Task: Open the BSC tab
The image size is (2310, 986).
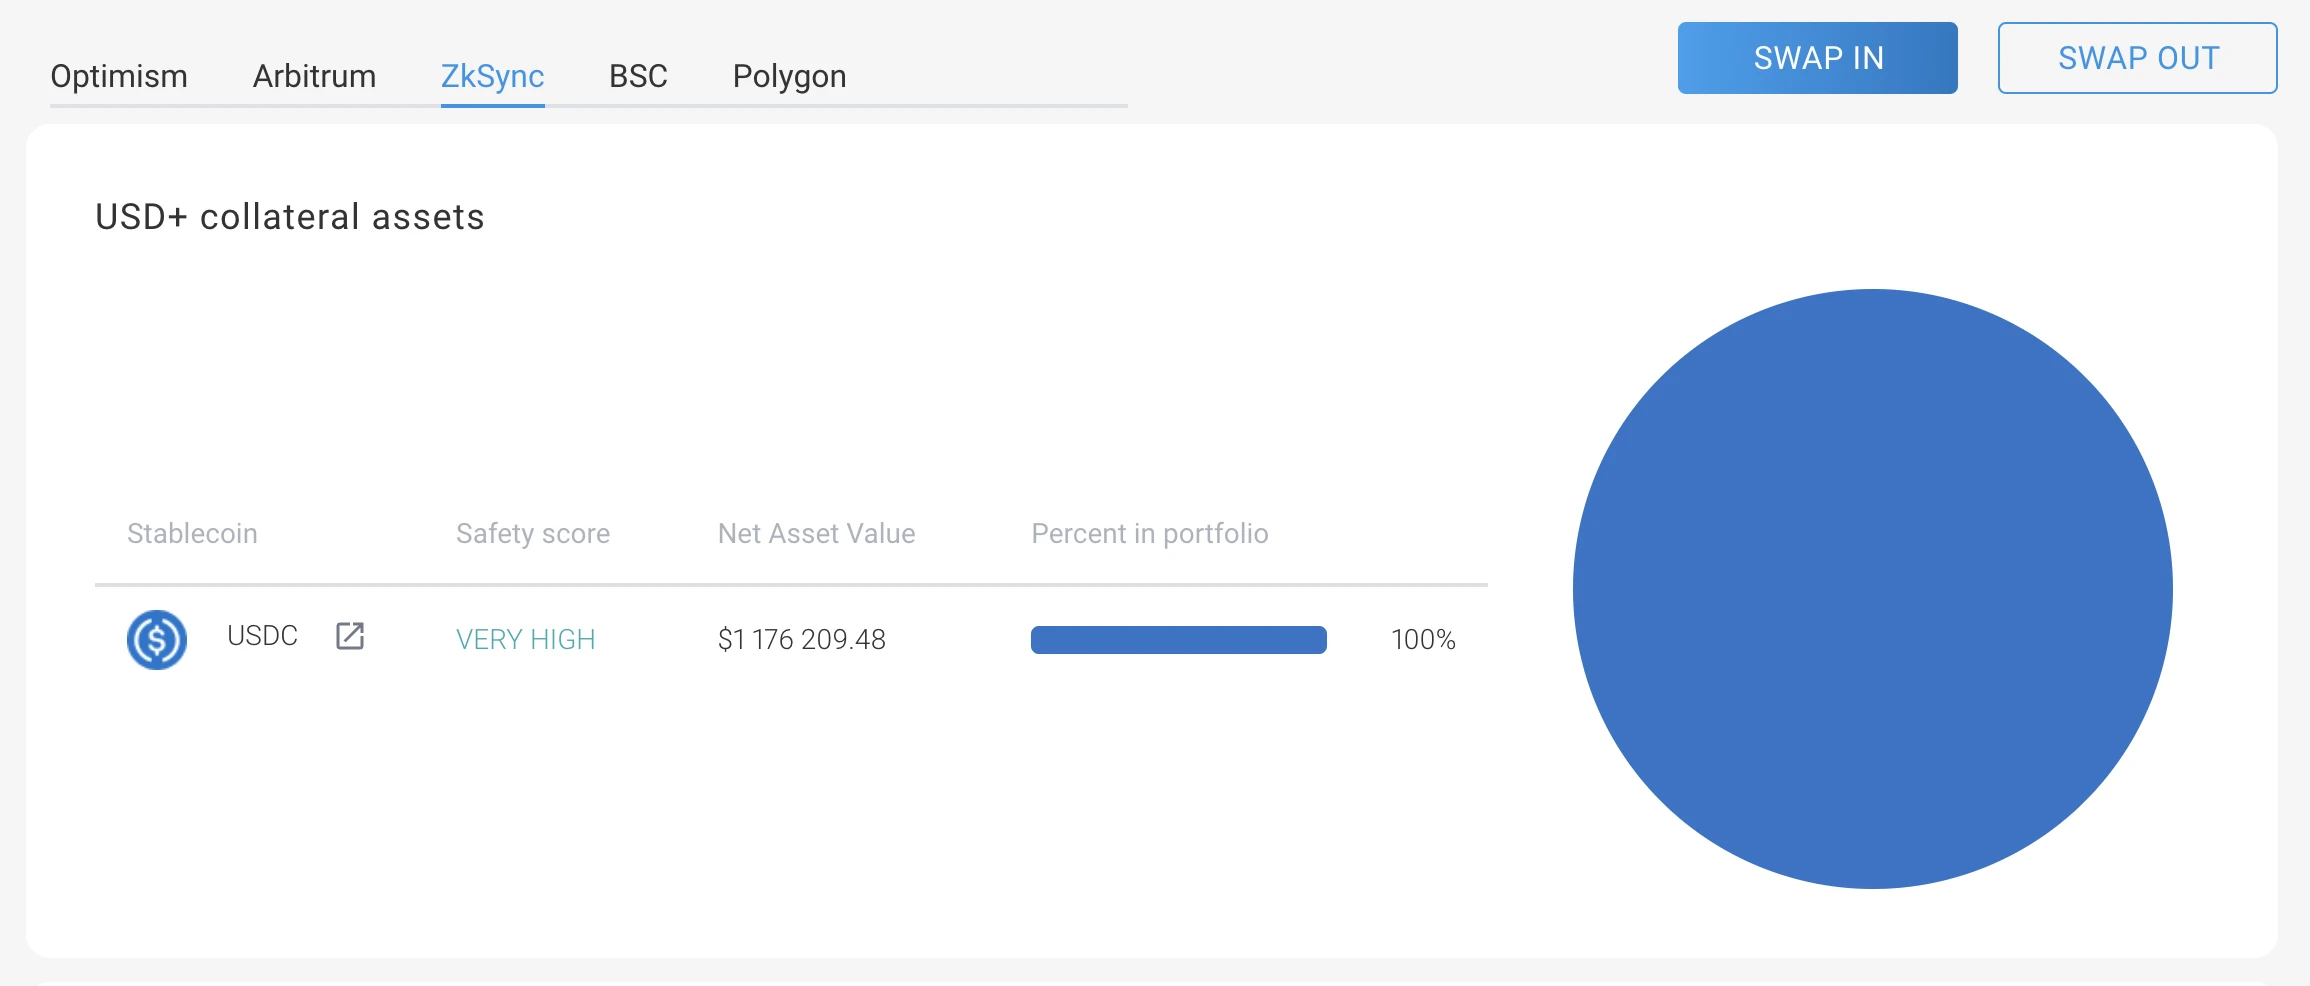Action: pos(638,76)
